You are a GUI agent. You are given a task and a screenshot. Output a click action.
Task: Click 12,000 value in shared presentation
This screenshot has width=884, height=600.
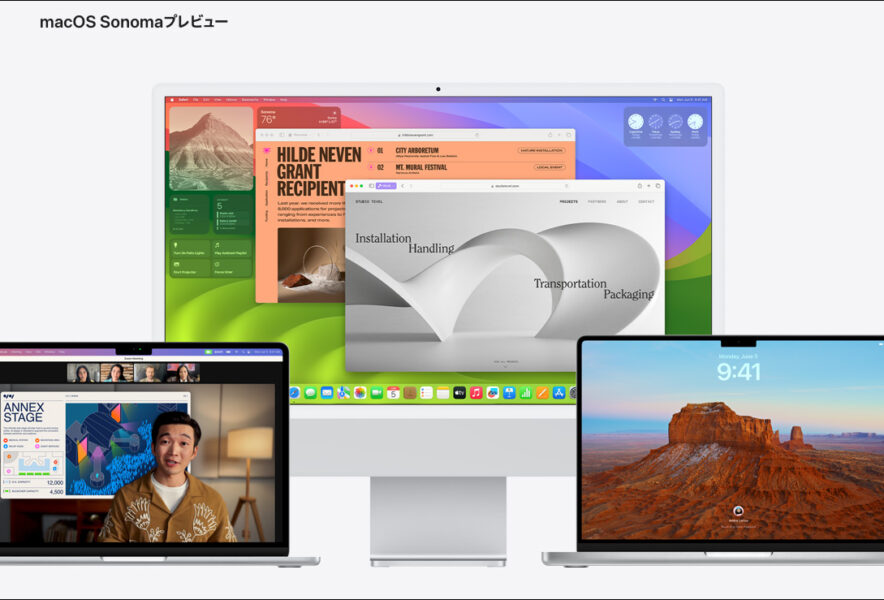click(x=55, y=483)
